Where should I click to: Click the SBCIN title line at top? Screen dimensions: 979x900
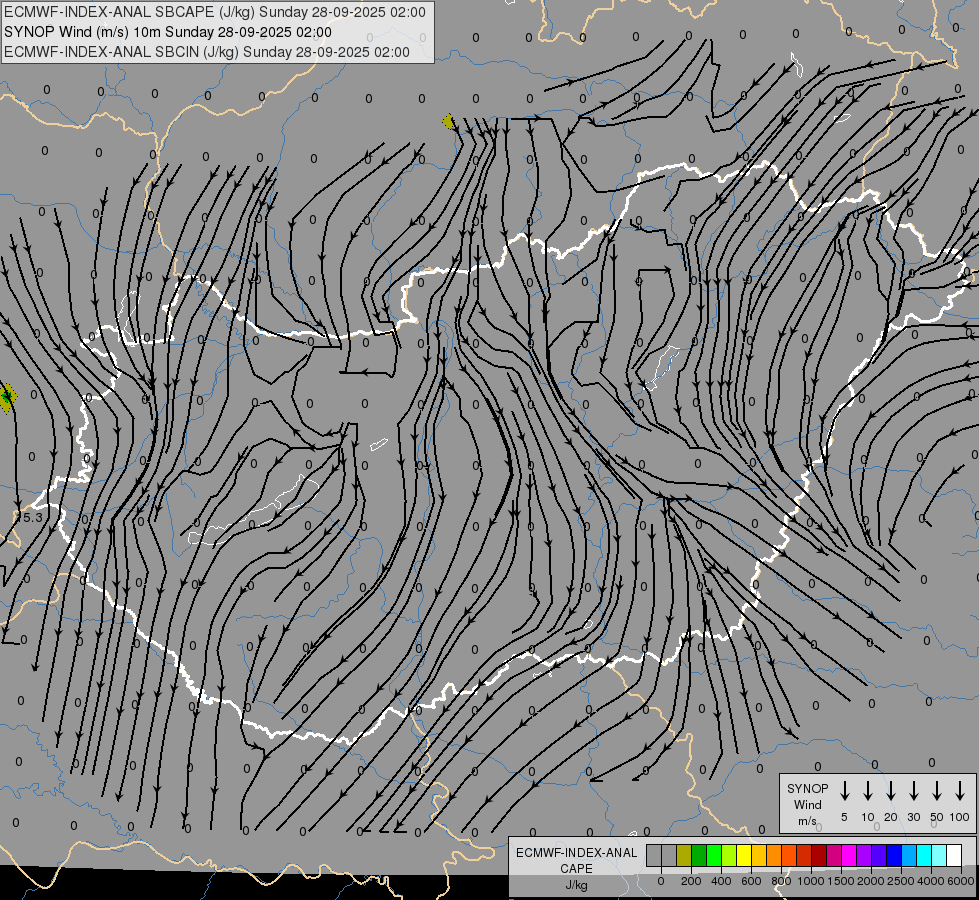click(207, 52)
